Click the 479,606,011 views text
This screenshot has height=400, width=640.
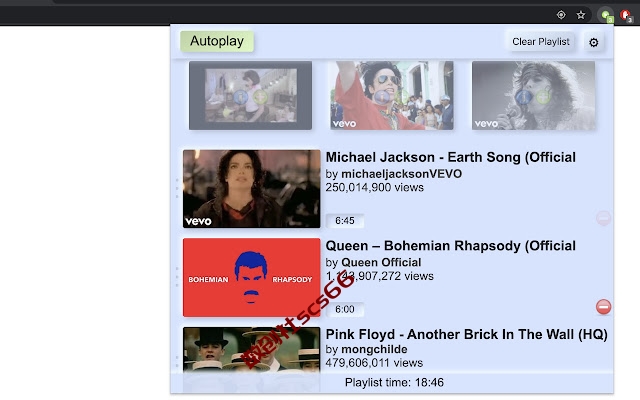coord(374,363)
